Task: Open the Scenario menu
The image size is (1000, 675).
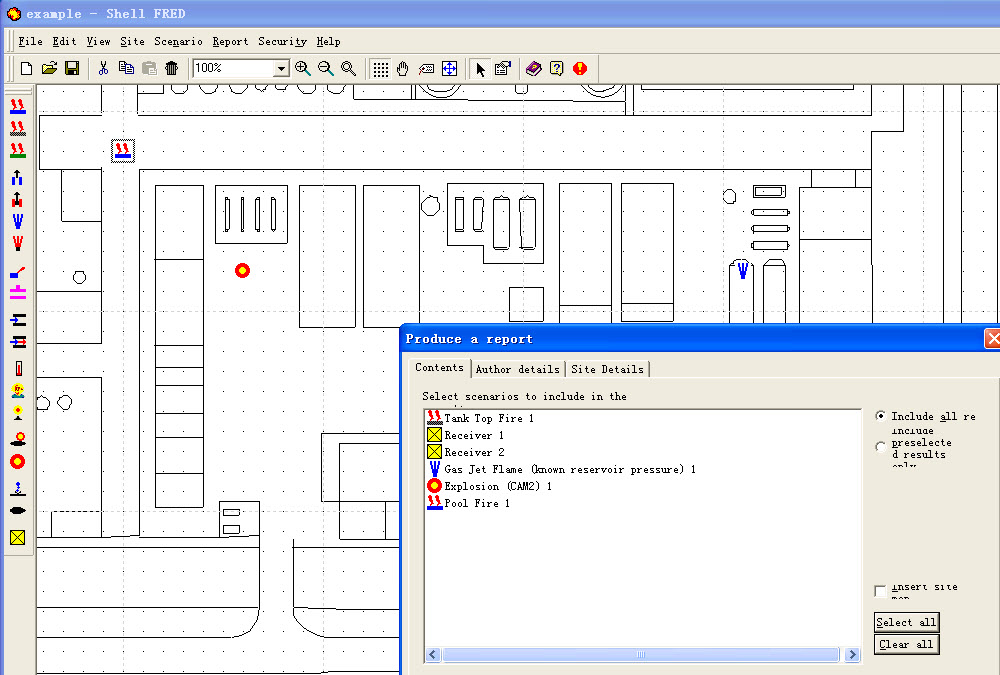Action: coord(178,41)
